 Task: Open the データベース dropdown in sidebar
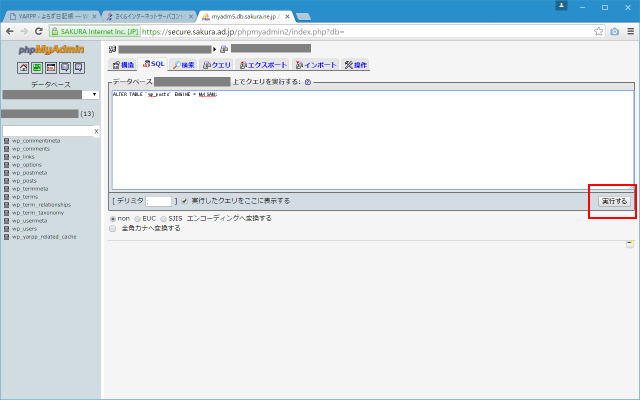[x=50, y=94]
